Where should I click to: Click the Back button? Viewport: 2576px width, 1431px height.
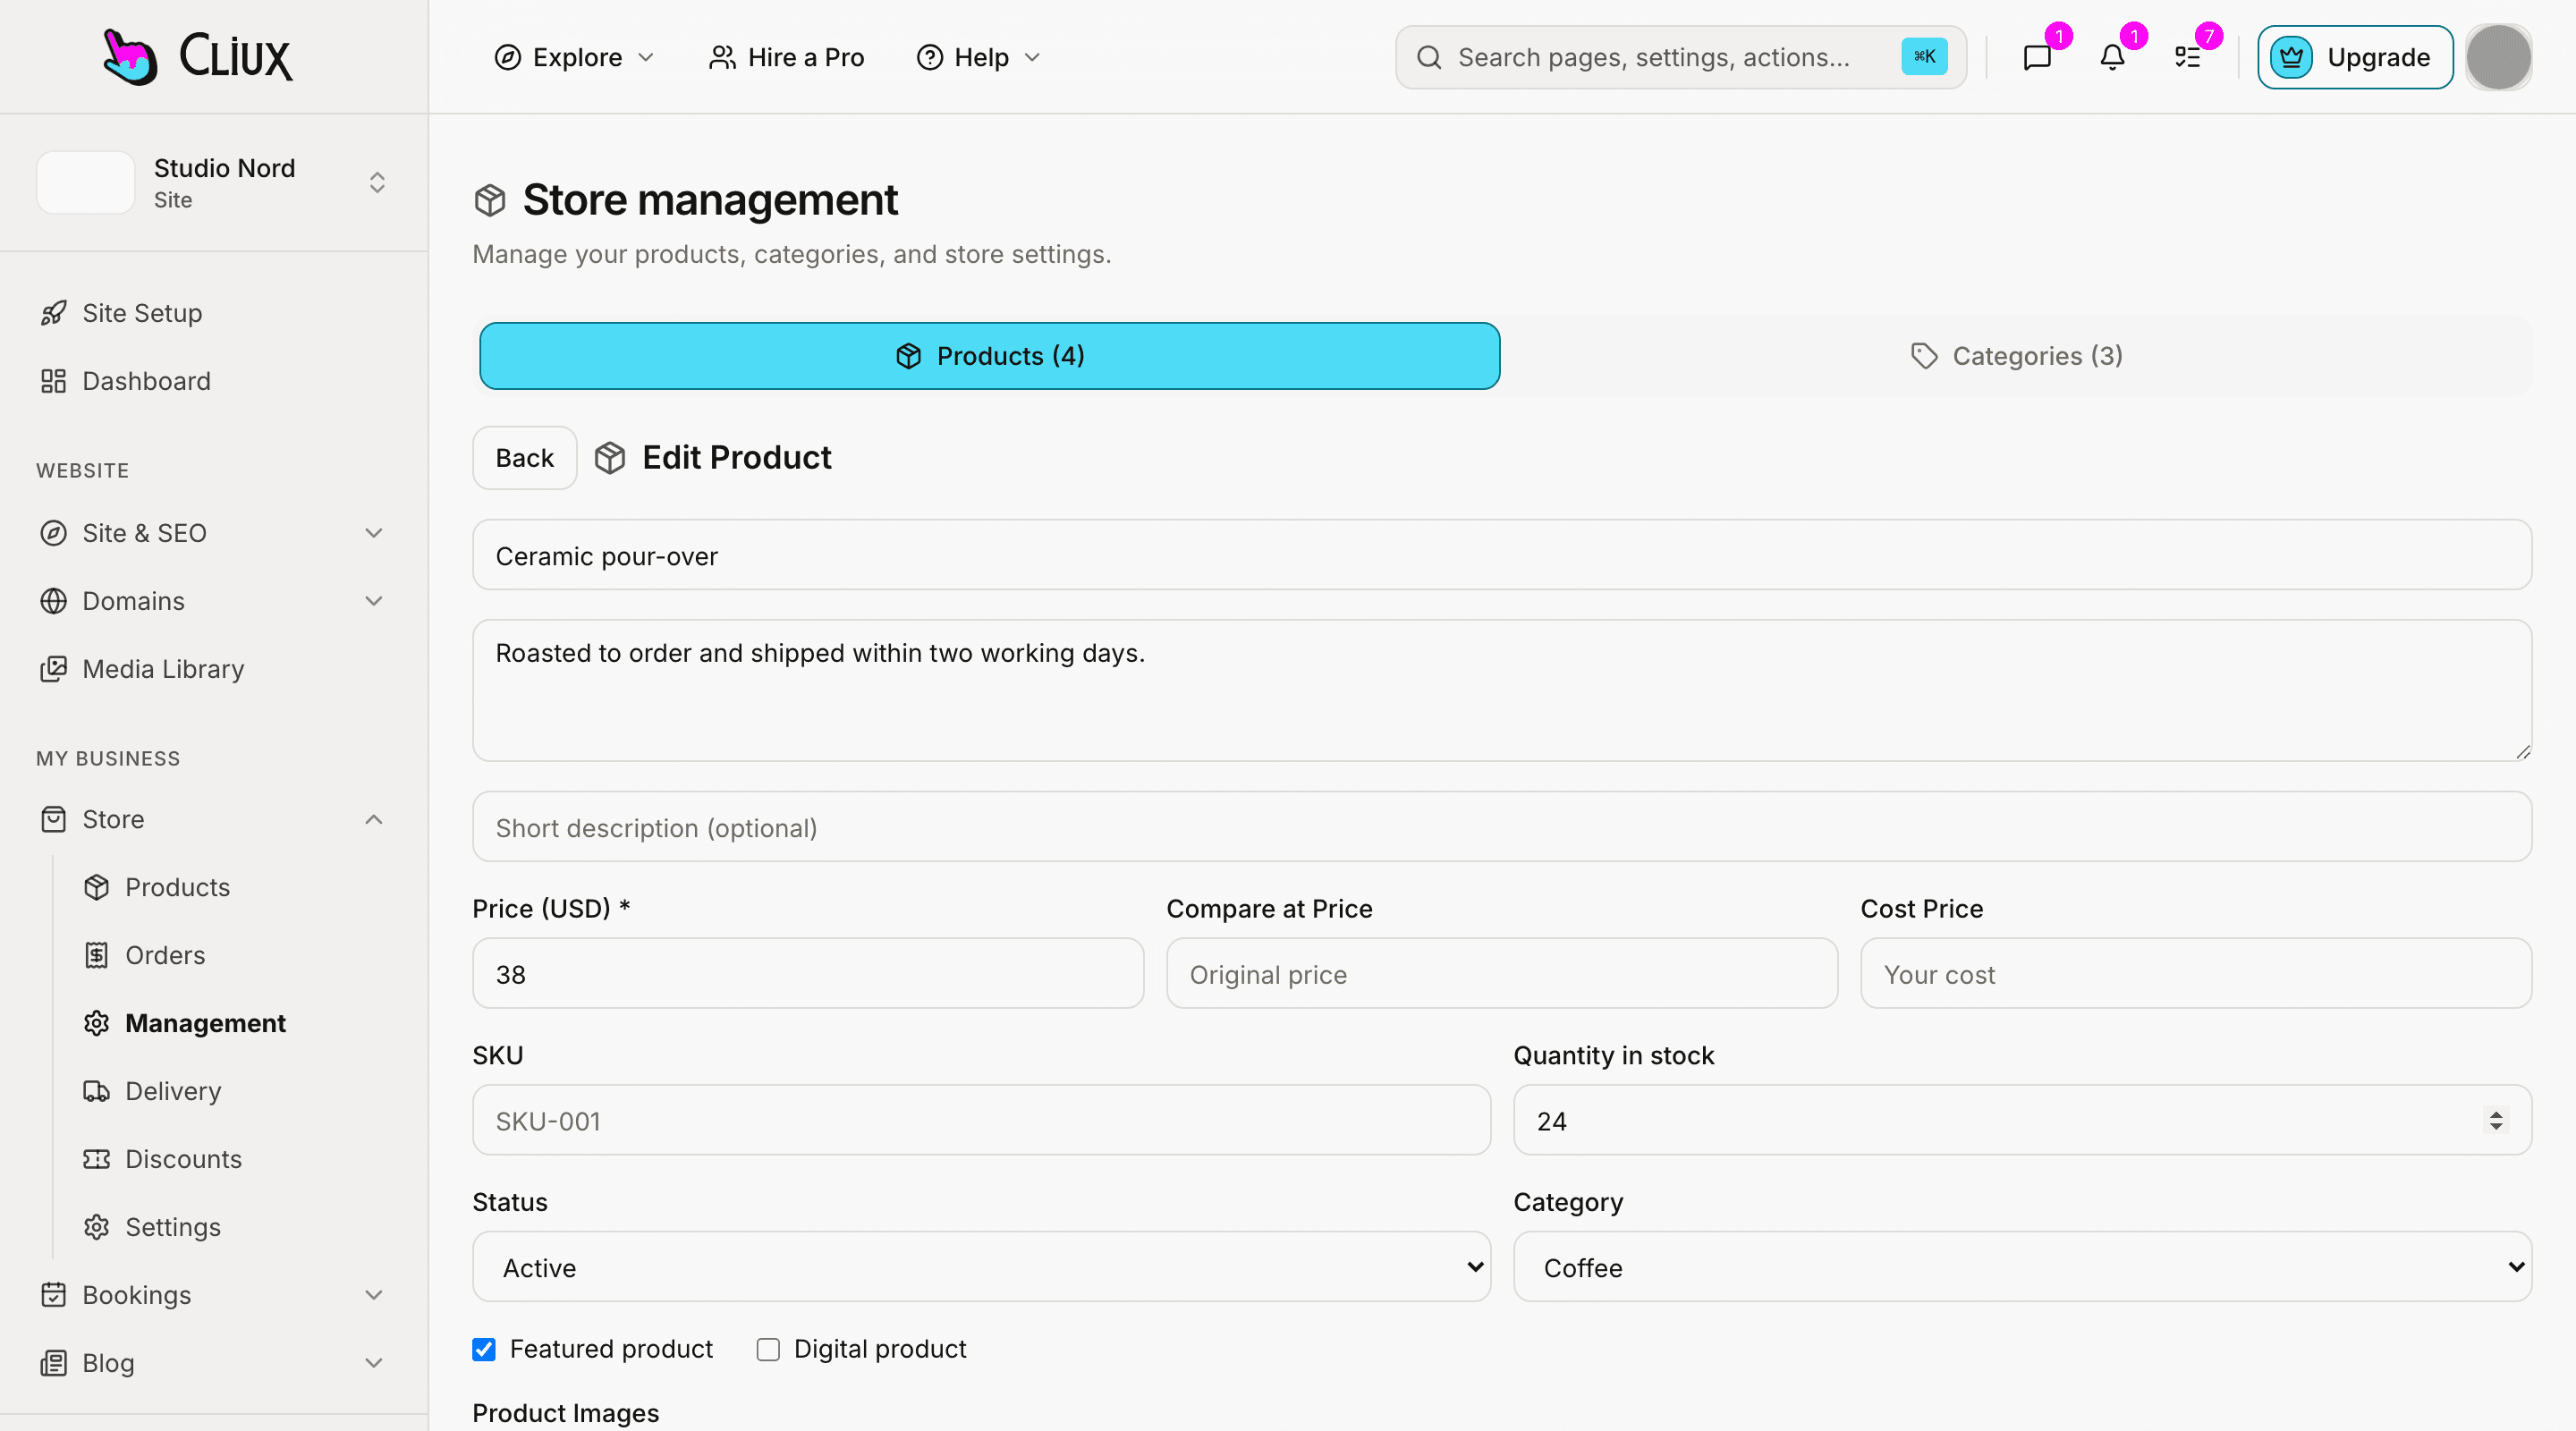pyautogui.click(x=524, y=458)
